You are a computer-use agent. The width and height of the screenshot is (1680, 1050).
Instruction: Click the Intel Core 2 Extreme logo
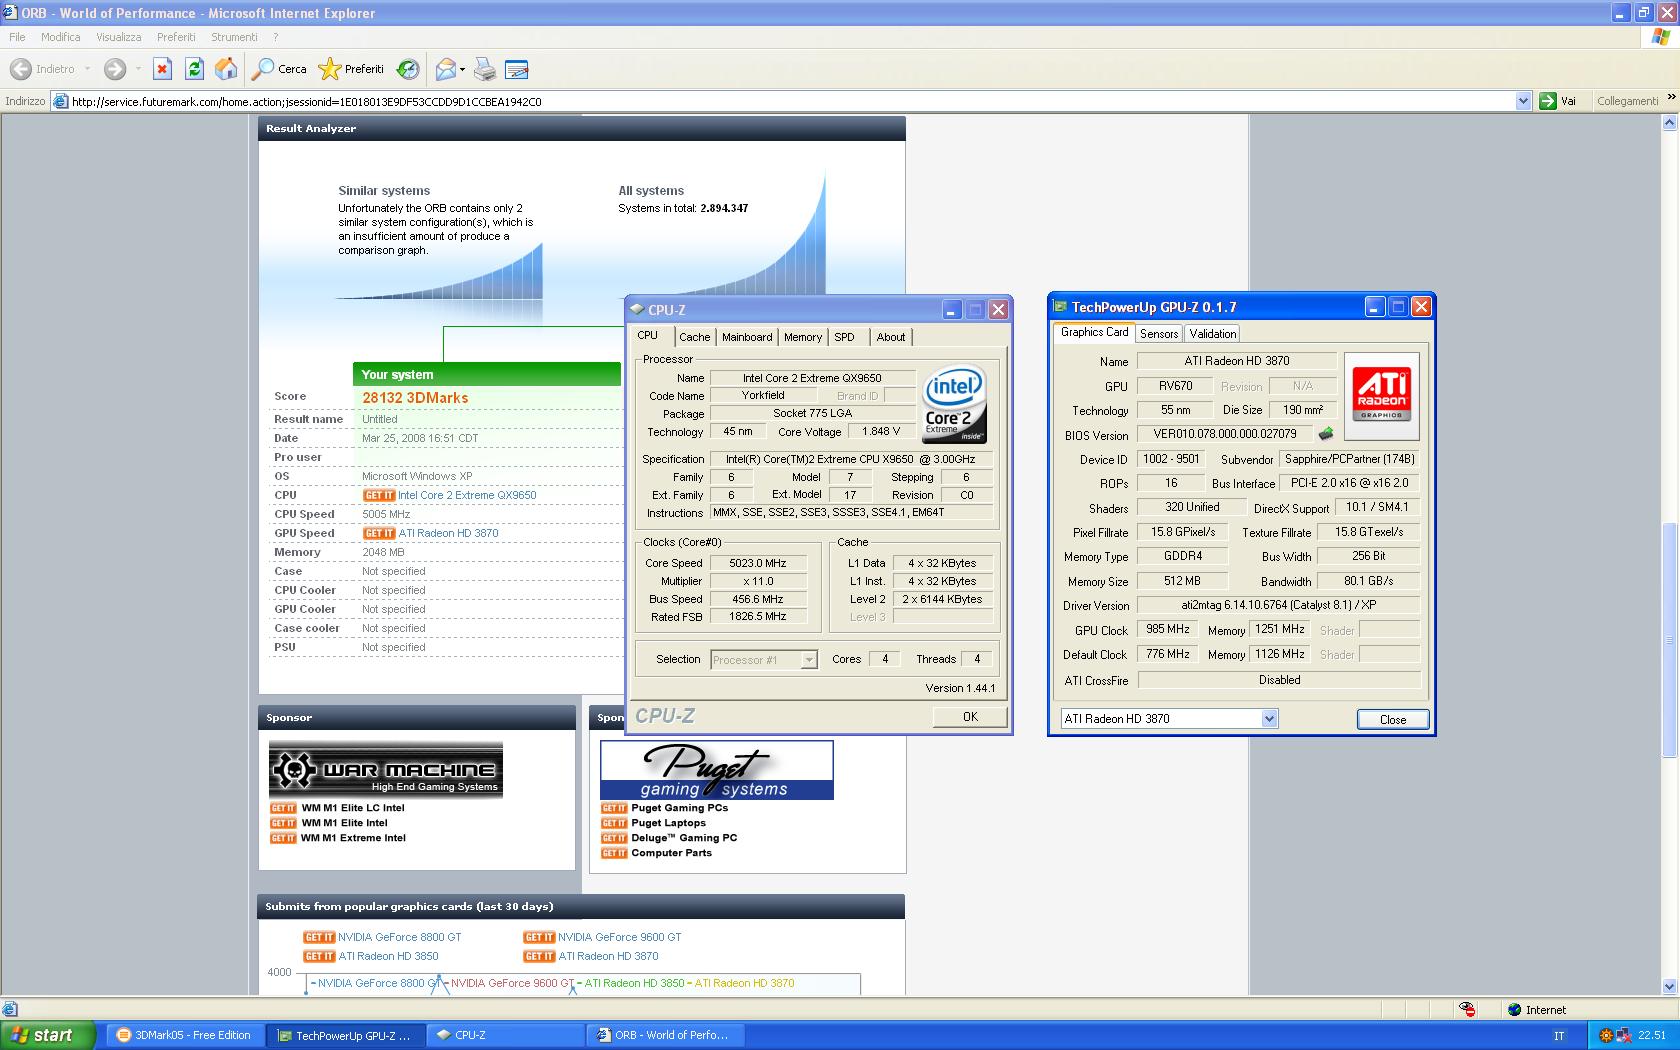(x=954, y=405)
